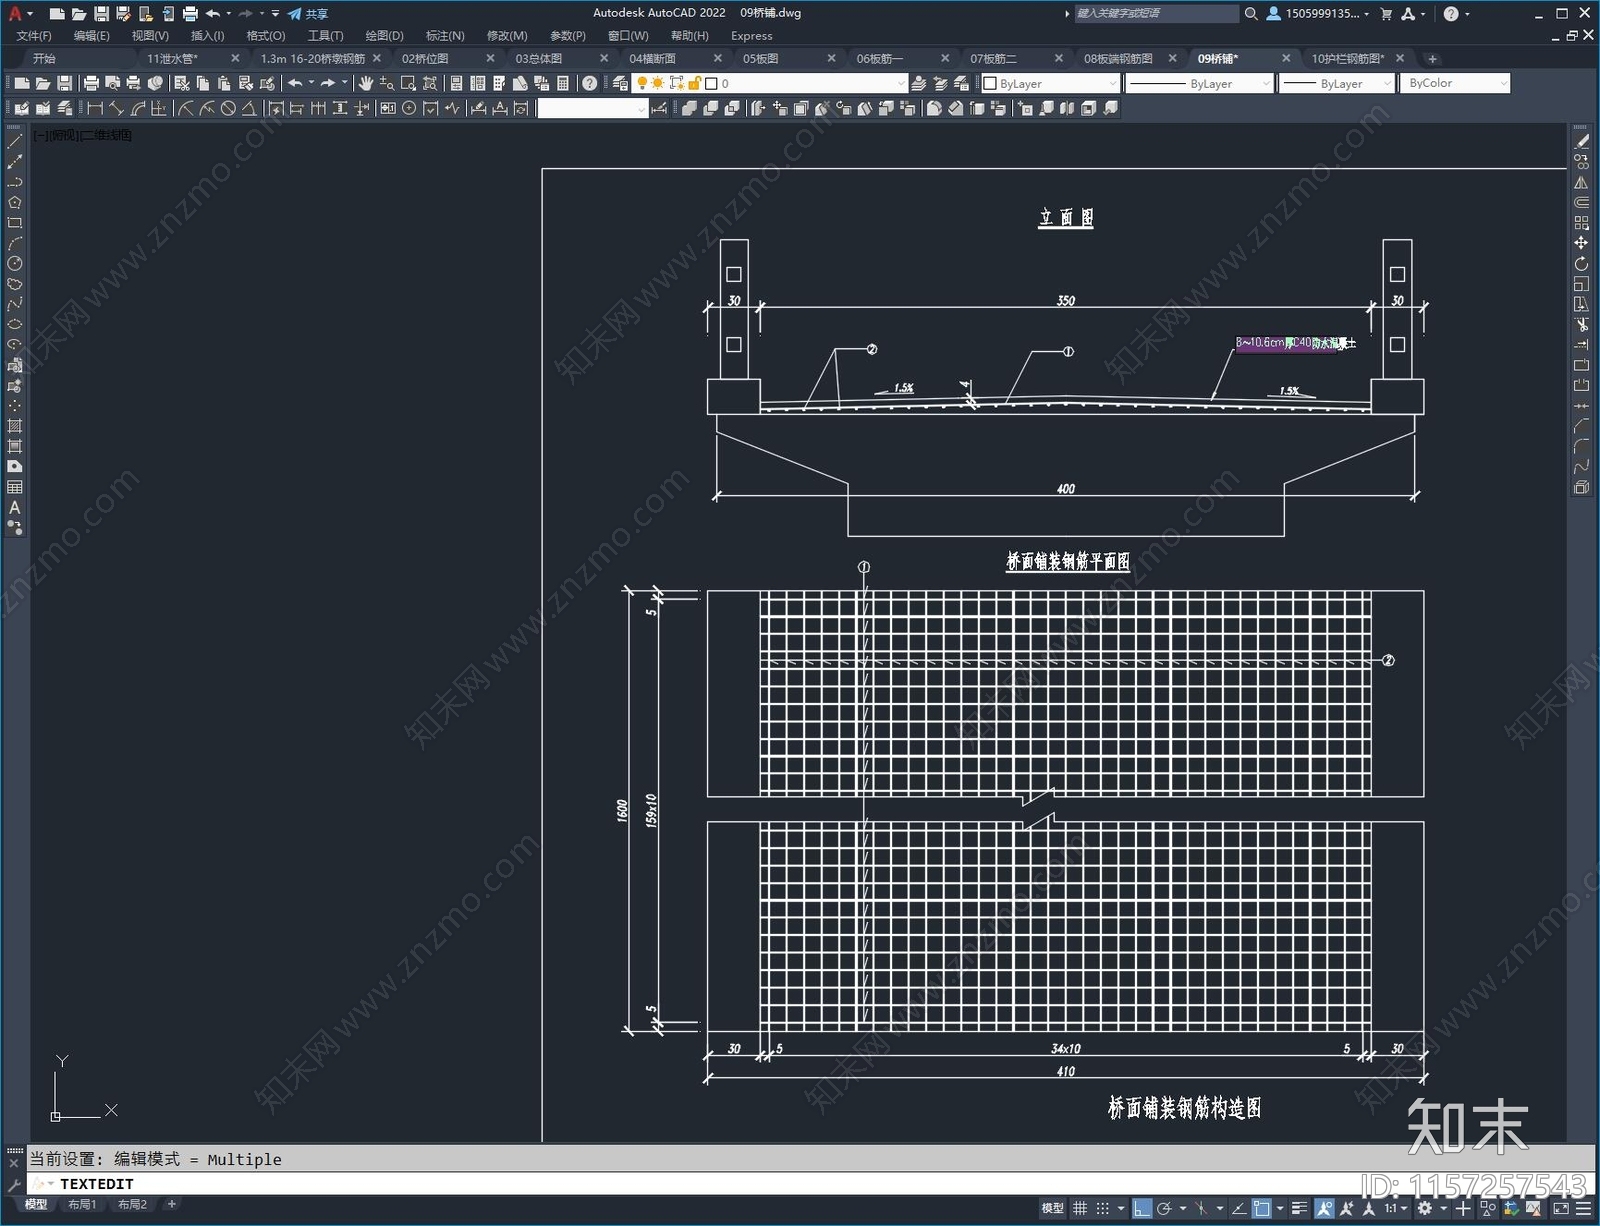Open the ByLayer lineweight dropdown
The image size is (1600, 1226).
(x=1337, y=83)
